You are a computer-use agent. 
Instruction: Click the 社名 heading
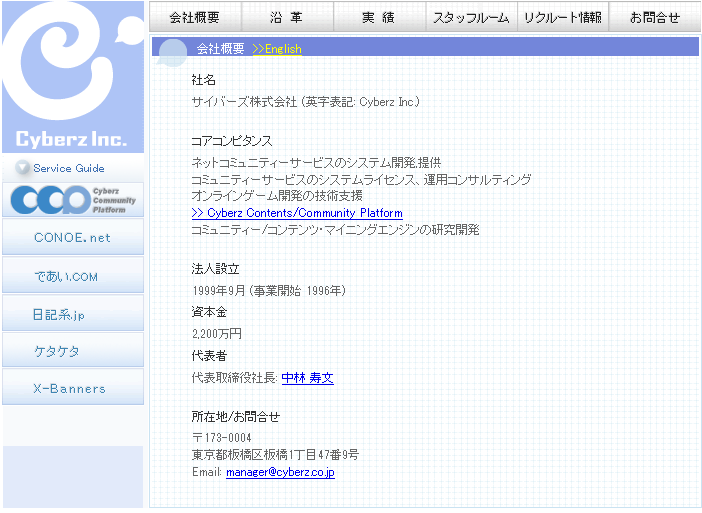(204, 80)
